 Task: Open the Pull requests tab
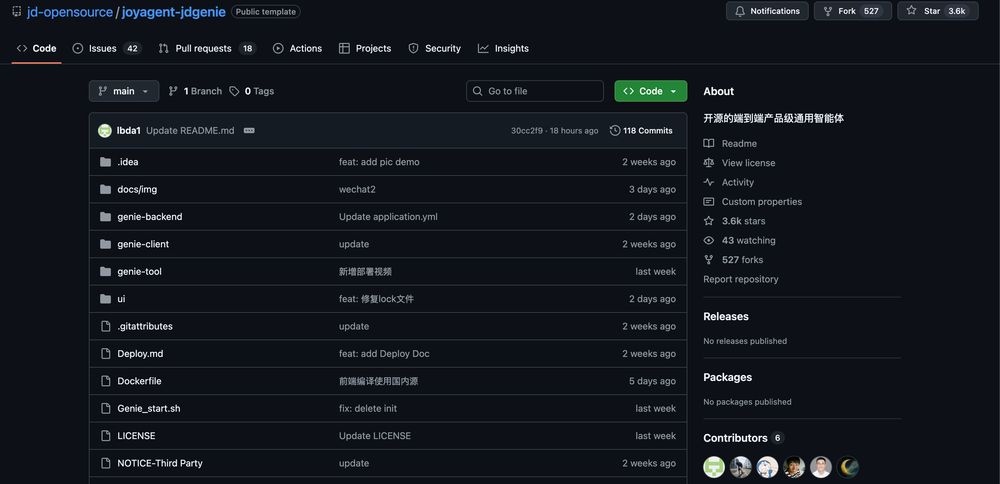207,48
